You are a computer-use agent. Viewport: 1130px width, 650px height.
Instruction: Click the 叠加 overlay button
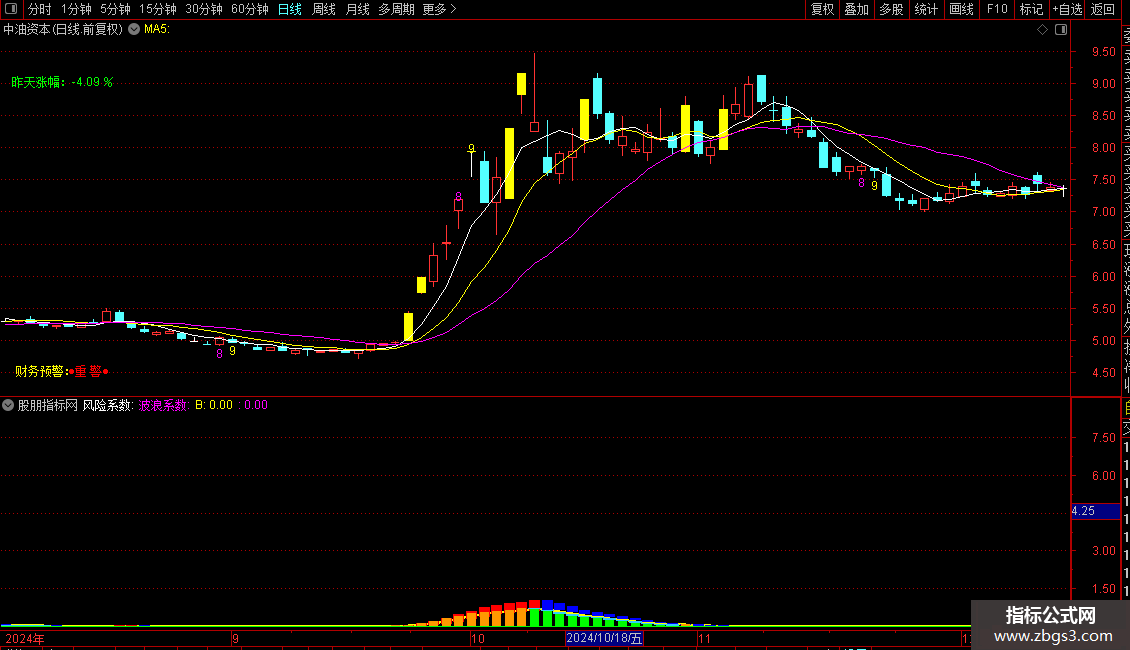pos(857,9)
